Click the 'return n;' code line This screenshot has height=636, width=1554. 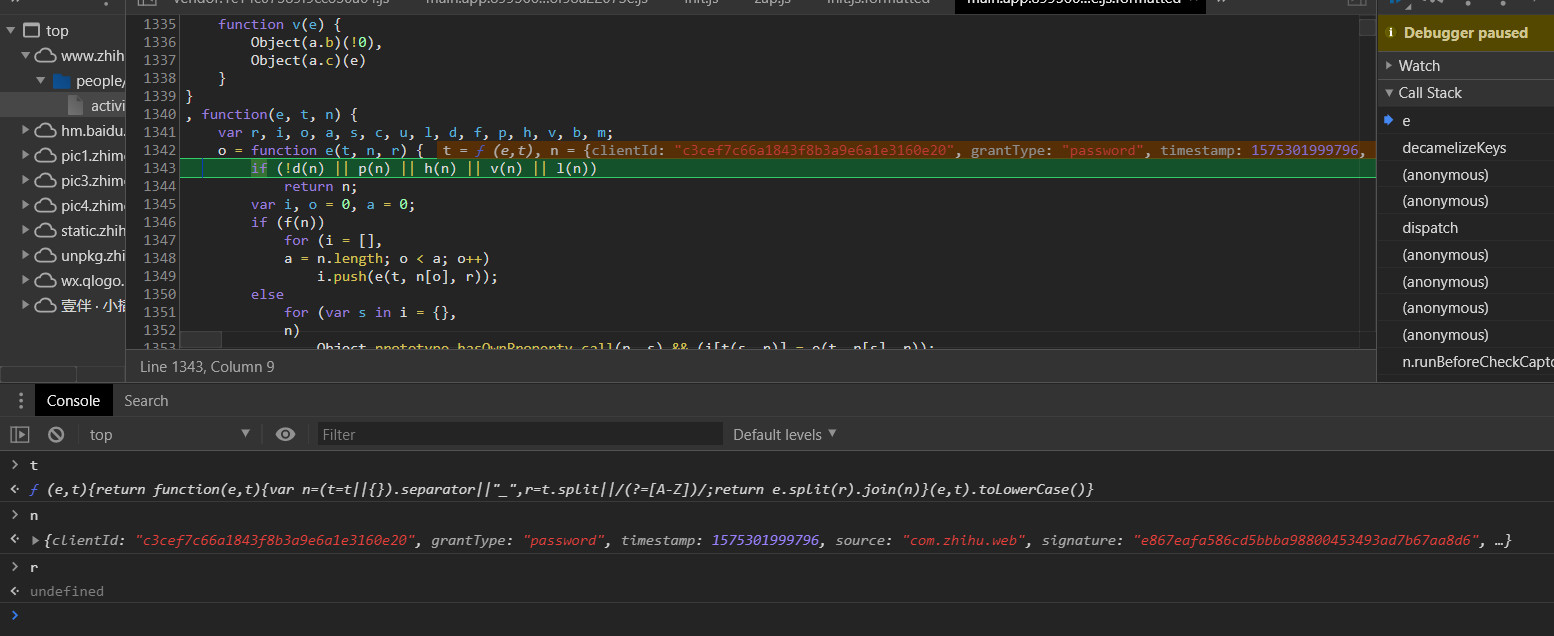click(320, 186)
